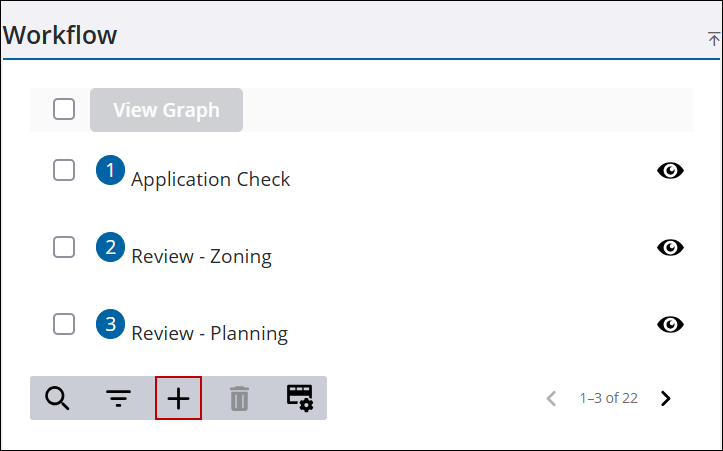
Task: View Review - Planning via eye icon
Action: tap(670, 324)
